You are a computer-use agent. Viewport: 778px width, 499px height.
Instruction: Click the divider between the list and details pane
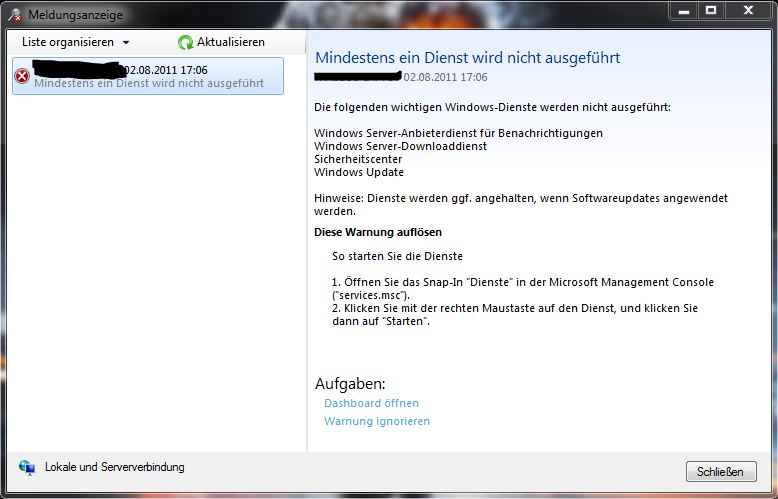[x=306, y=250]
